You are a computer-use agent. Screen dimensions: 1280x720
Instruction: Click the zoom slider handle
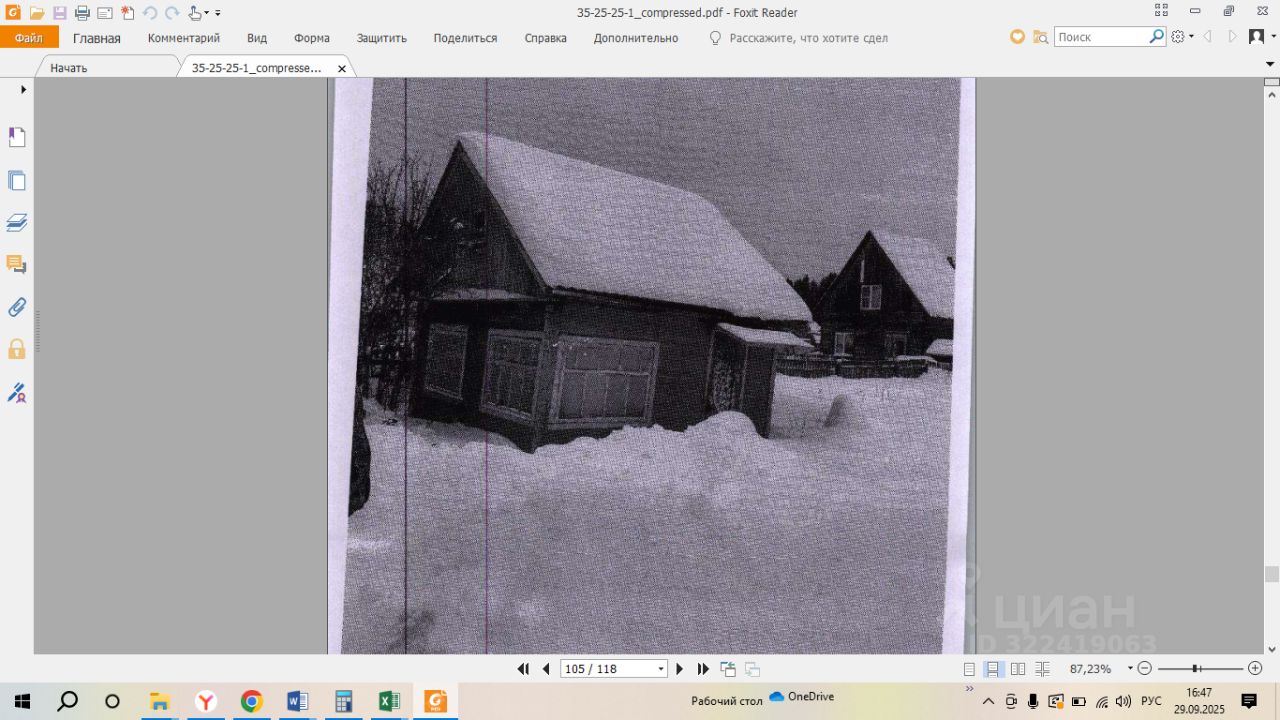tap(1196, 668)
